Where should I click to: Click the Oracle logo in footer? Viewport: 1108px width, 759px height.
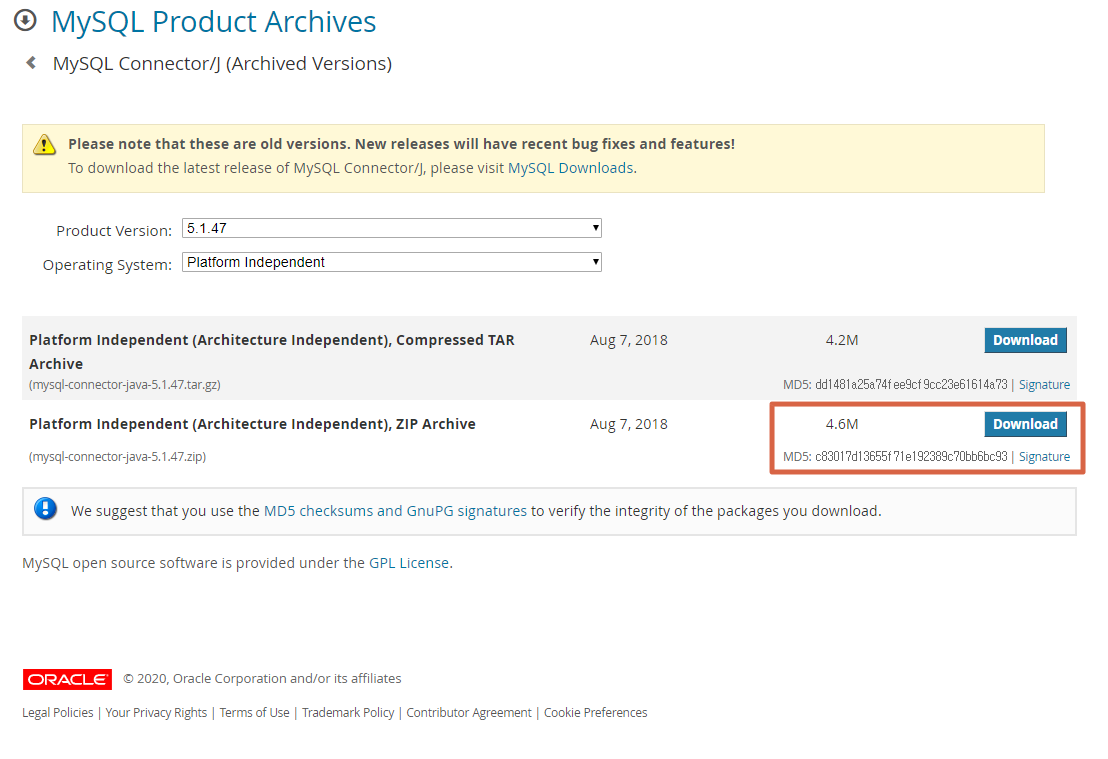[x=67, y=678]
